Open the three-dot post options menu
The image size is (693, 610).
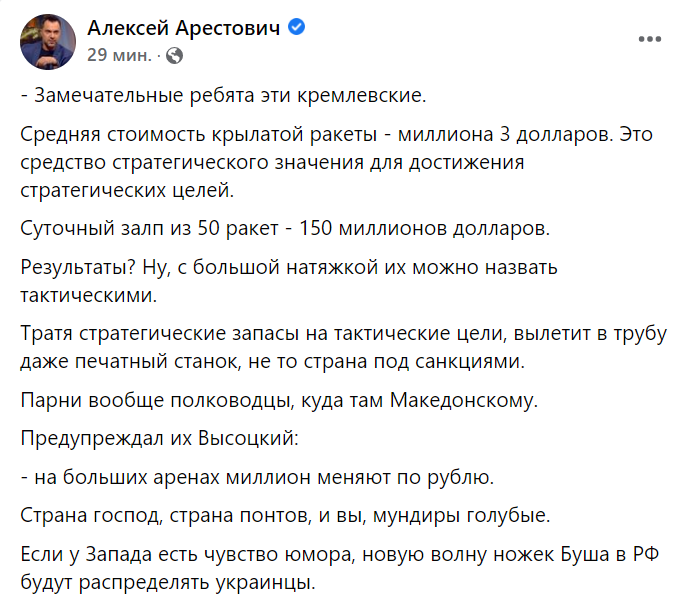pyautogui.click(x=650, y=39)
